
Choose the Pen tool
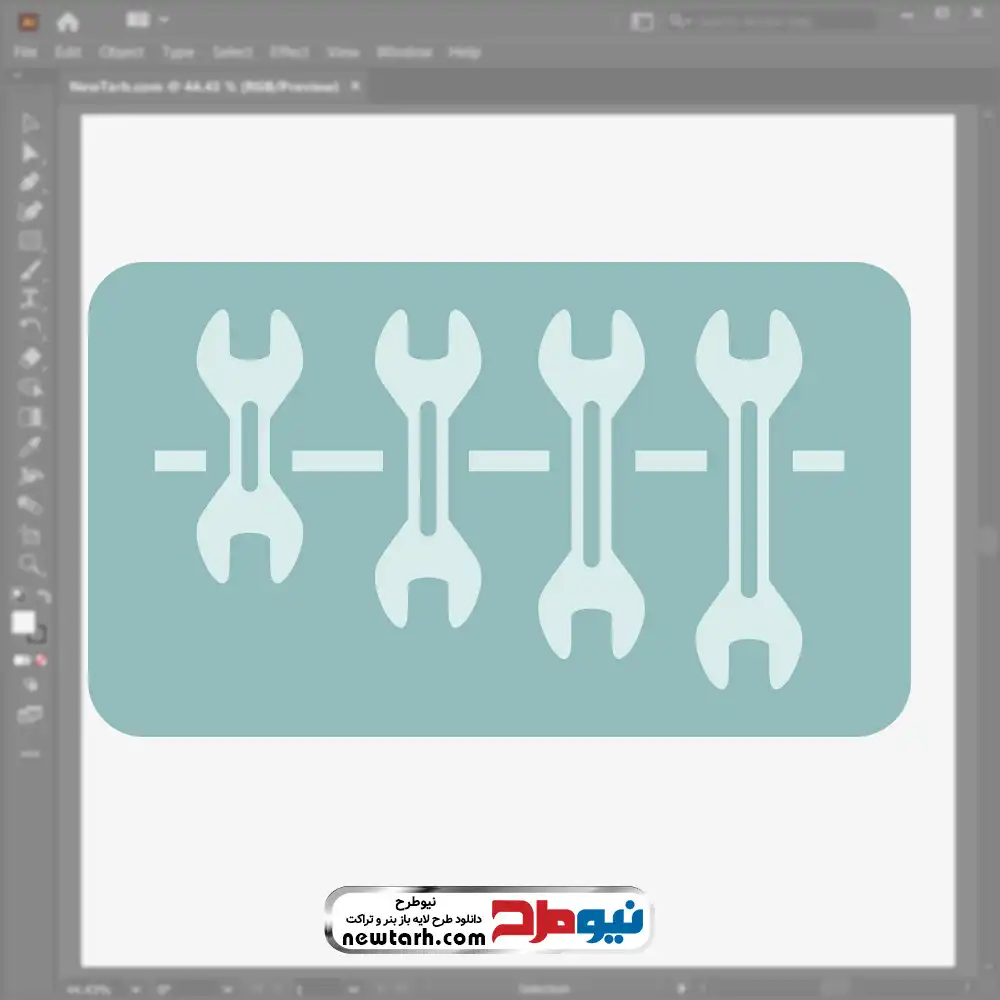(x=30, y=181)
